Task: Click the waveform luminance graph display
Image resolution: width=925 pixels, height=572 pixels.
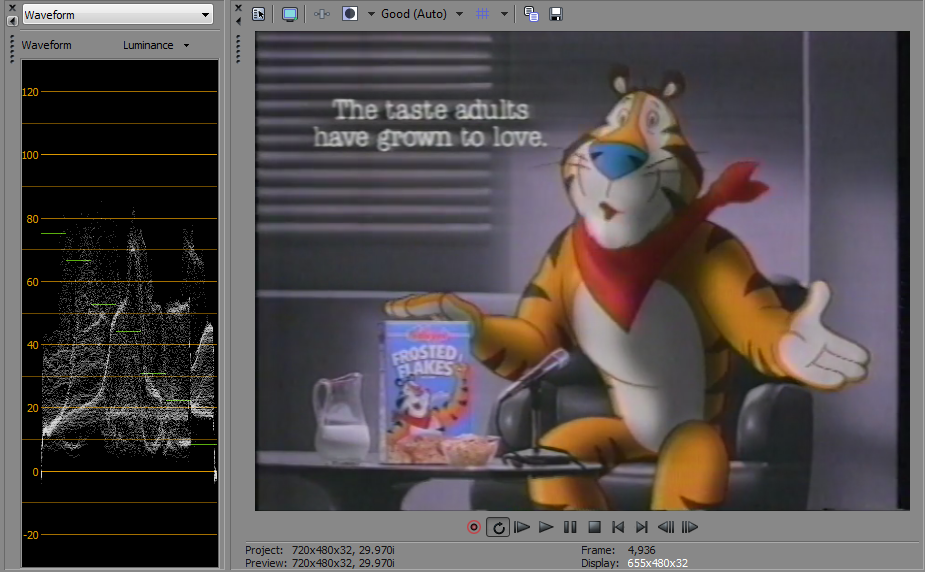Action: [120, 313]
